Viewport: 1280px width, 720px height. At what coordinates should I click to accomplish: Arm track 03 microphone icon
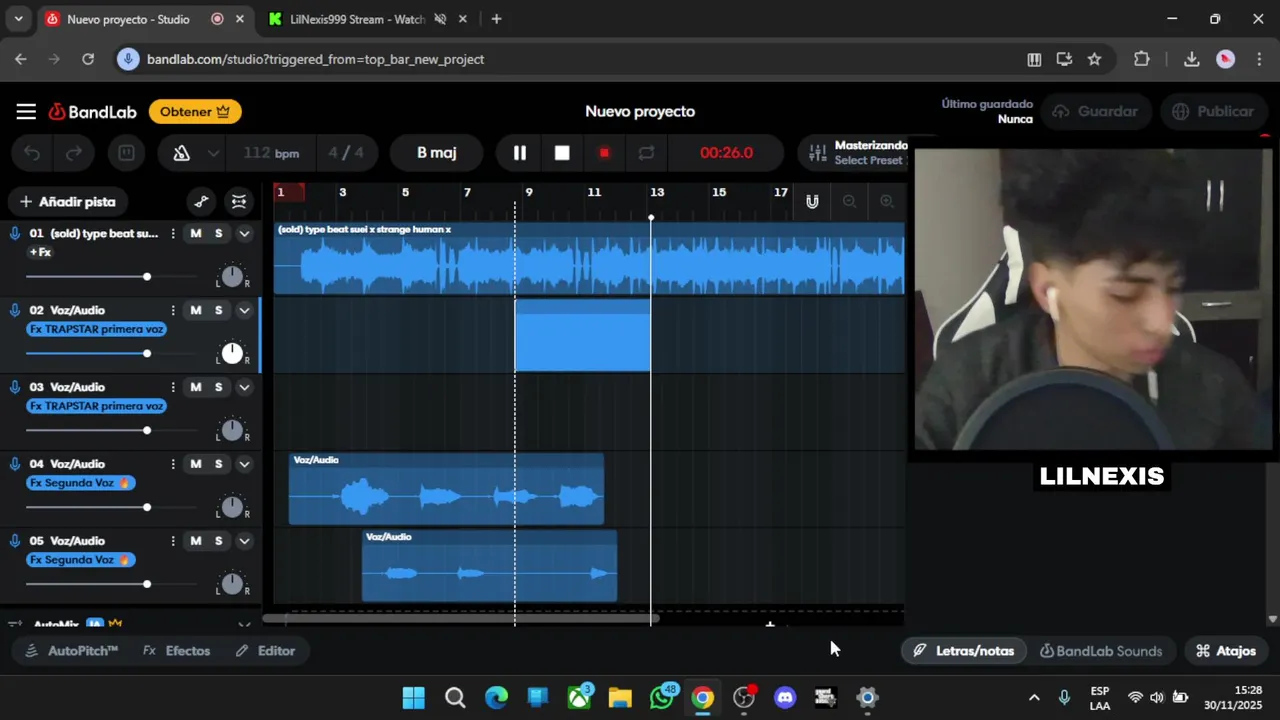pos(14,387)
